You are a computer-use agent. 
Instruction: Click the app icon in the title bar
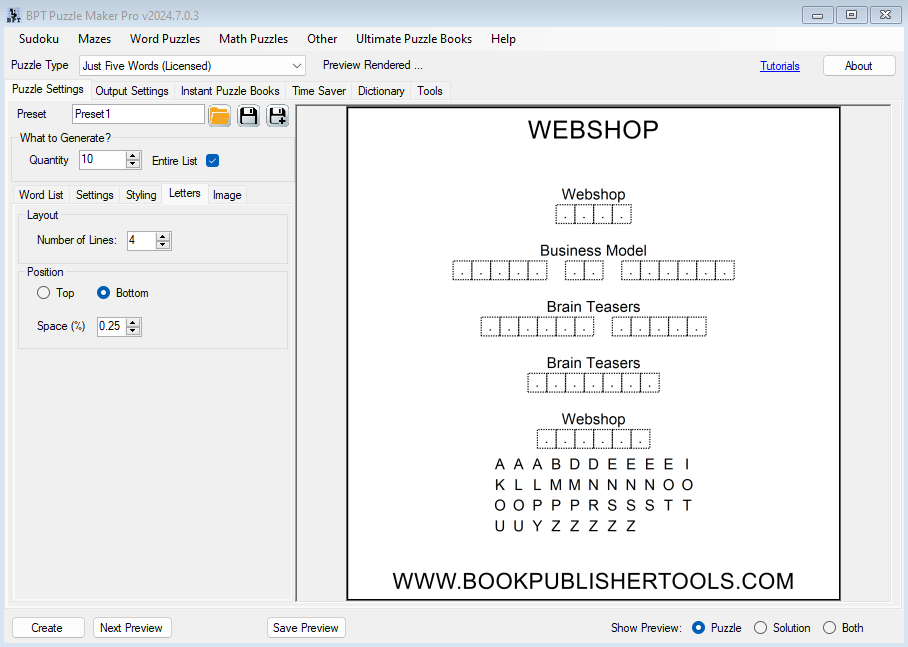[x=14, y=14]
